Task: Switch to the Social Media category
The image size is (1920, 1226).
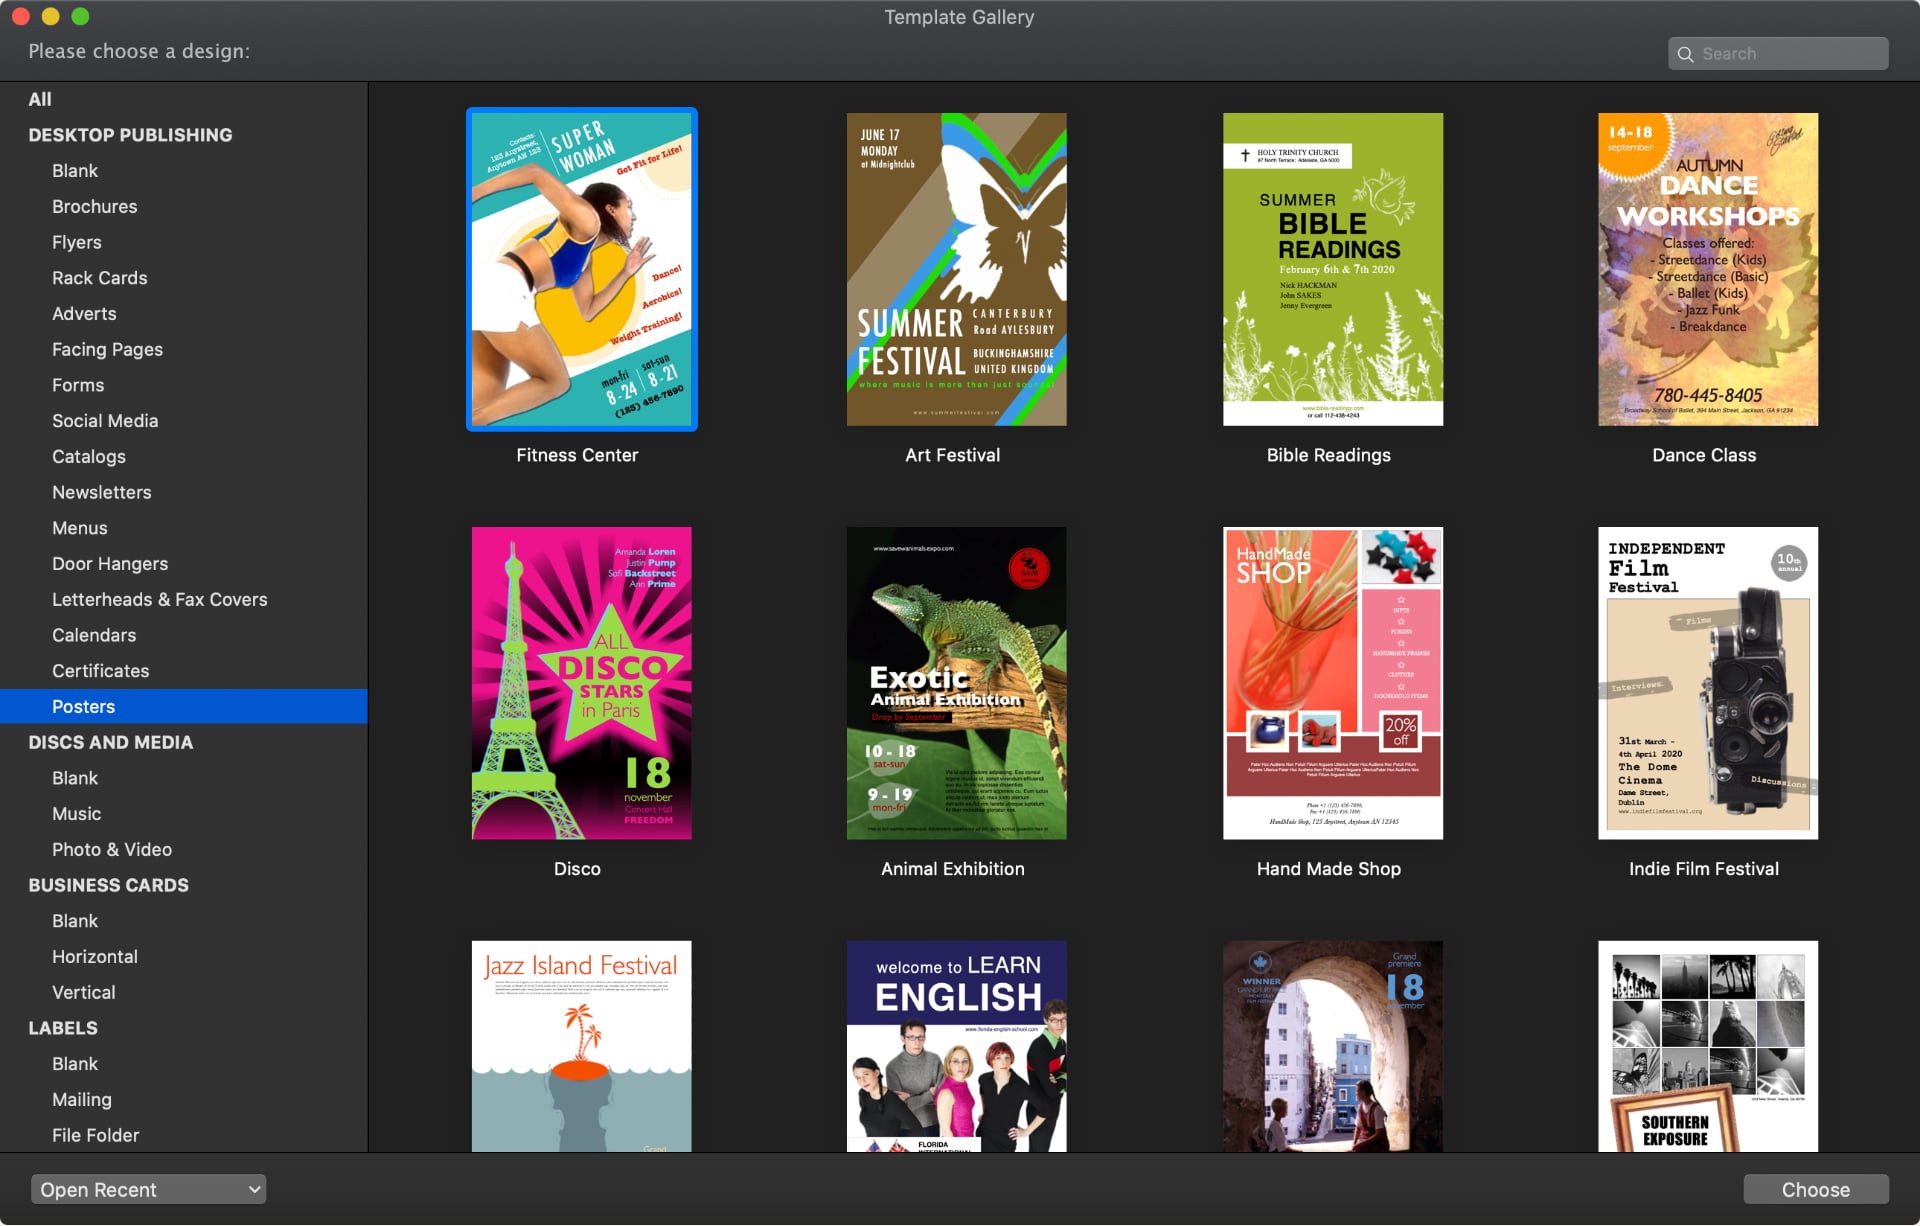Action: [105, 420]
